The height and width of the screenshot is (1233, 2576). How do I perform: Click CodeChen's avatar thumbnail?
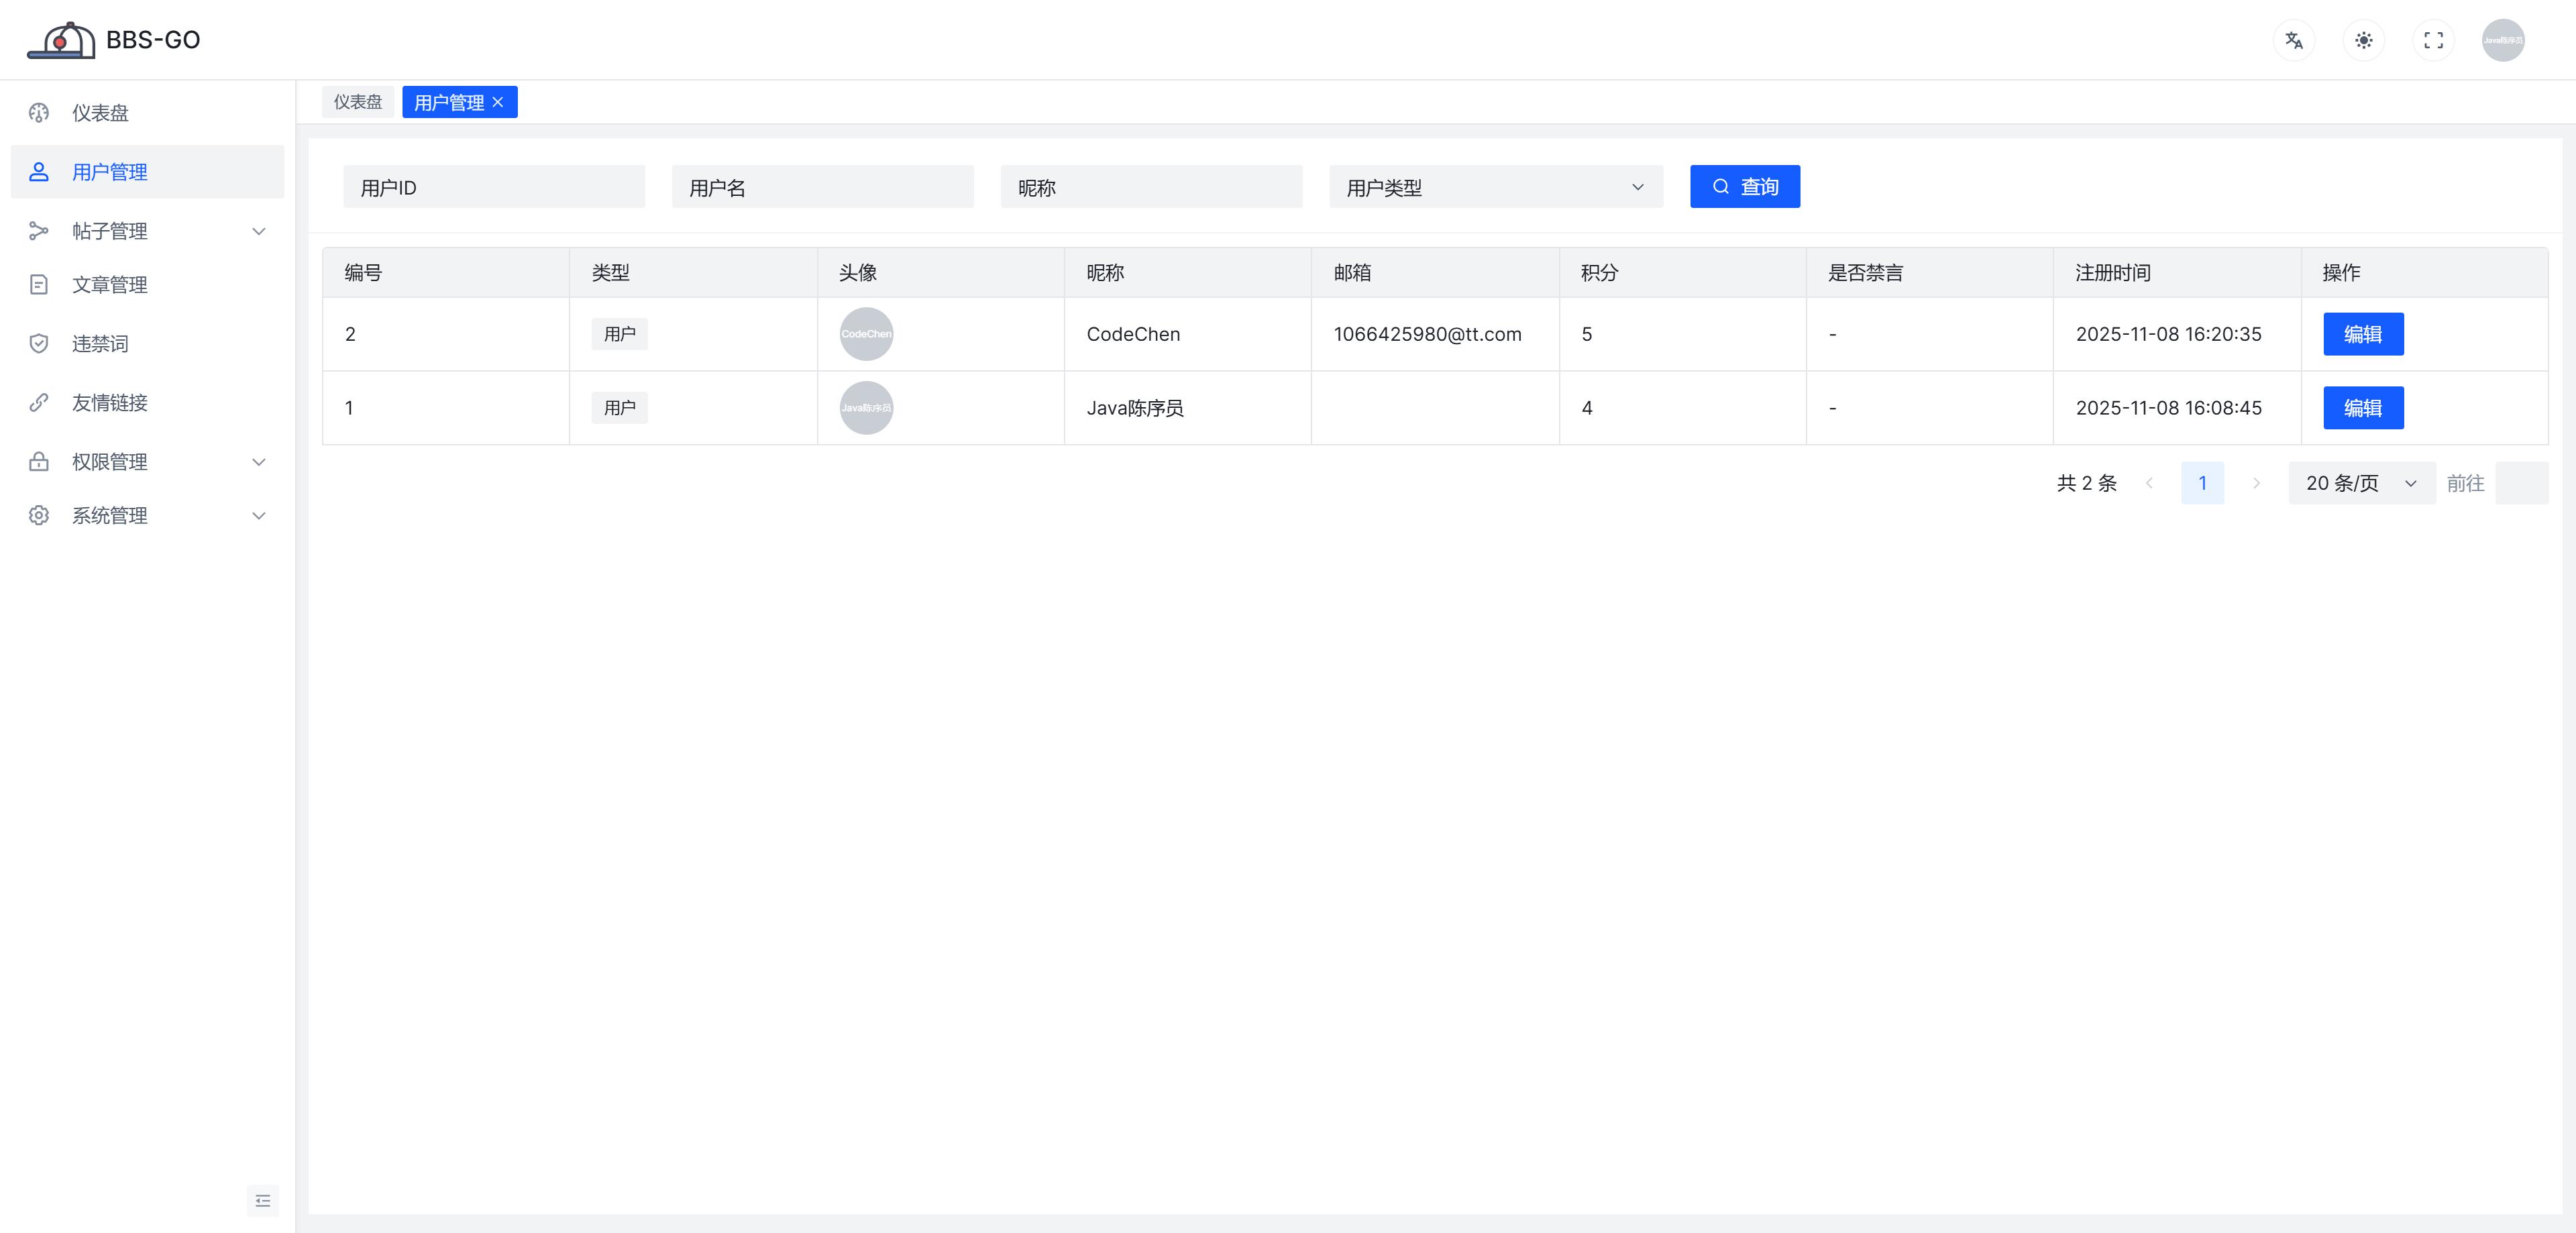(866, 334)
